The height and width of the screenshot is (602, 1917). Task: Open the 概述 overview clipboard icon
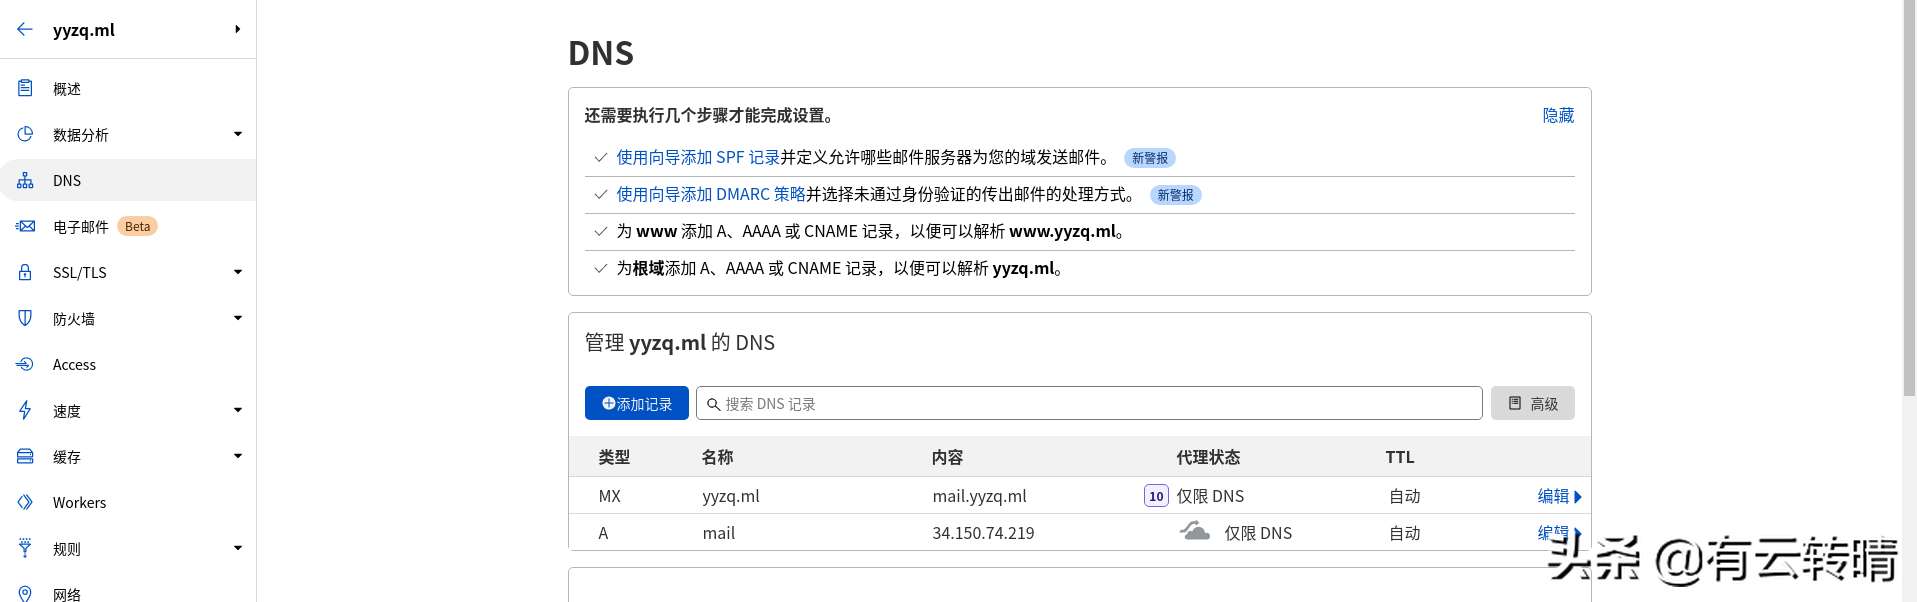click(25, 88)
